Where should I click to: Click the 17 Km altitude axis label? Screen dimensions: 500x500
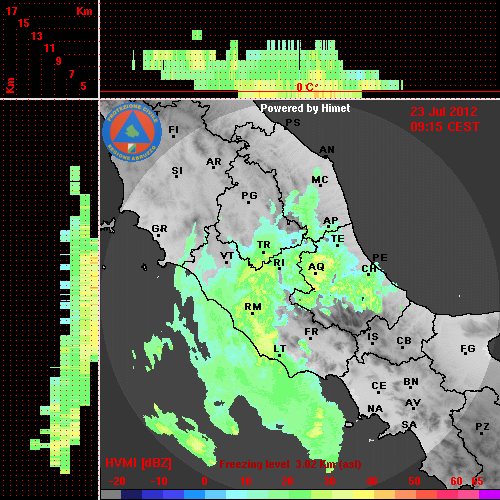(x=11, y=11)
